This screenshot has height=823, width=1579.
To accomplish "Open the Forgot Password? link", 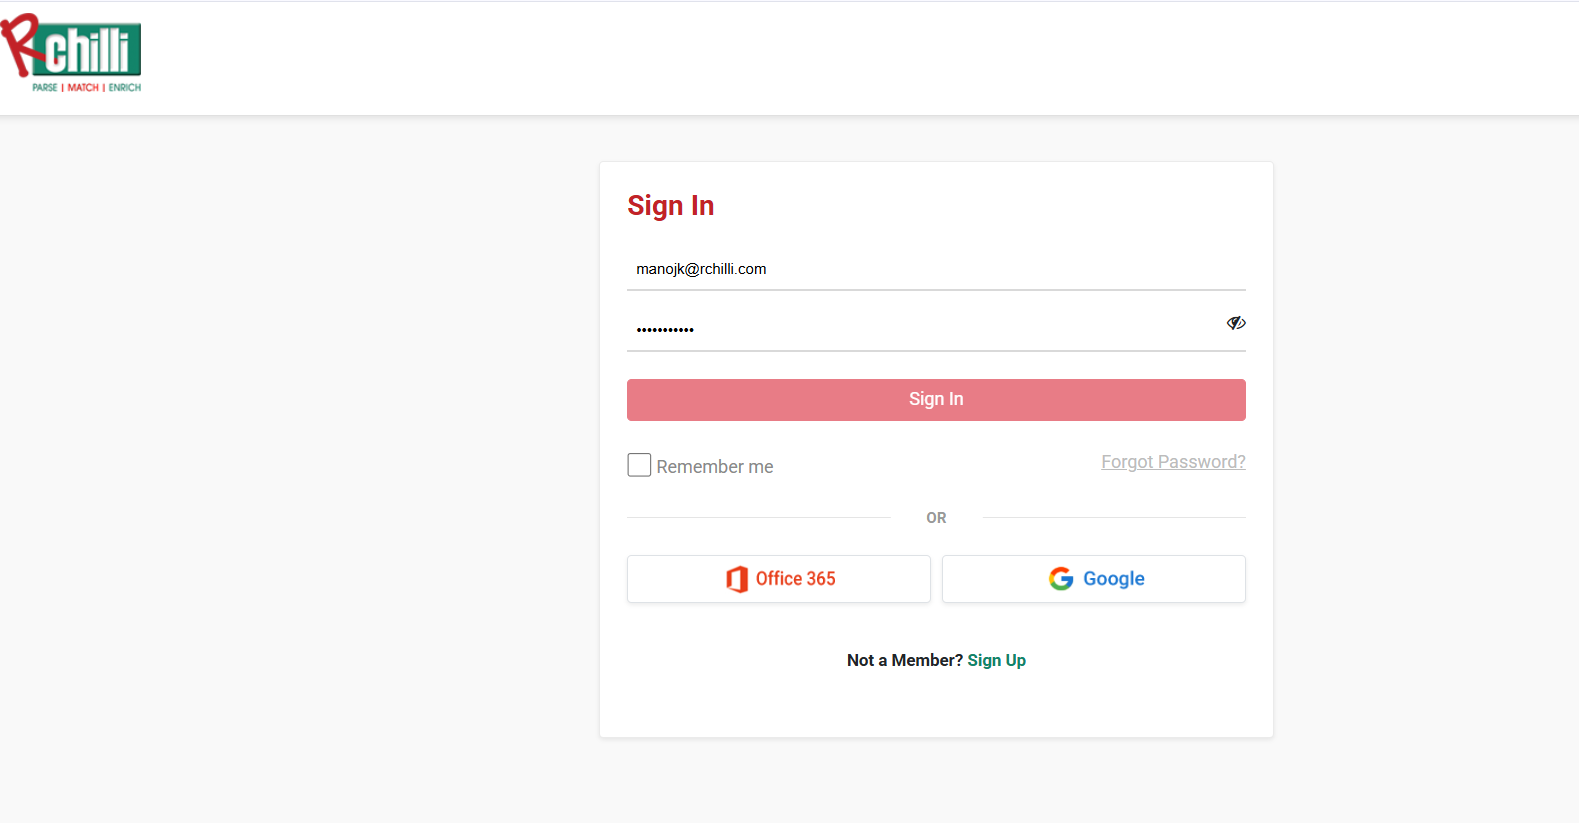I will pos(1173,462).
